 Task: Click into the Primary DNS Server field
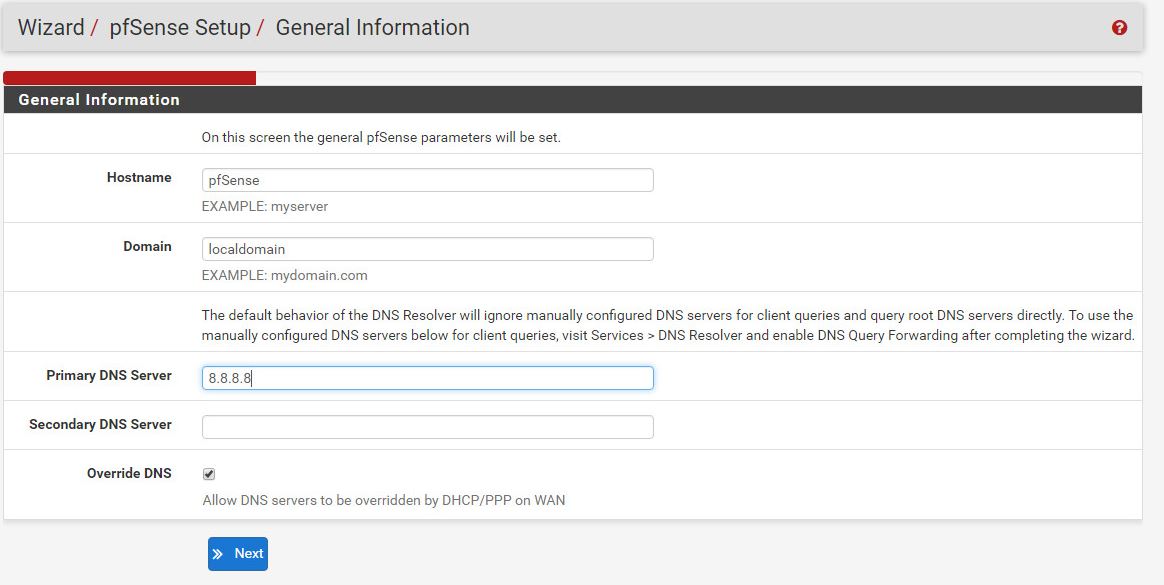coord(428,379)
